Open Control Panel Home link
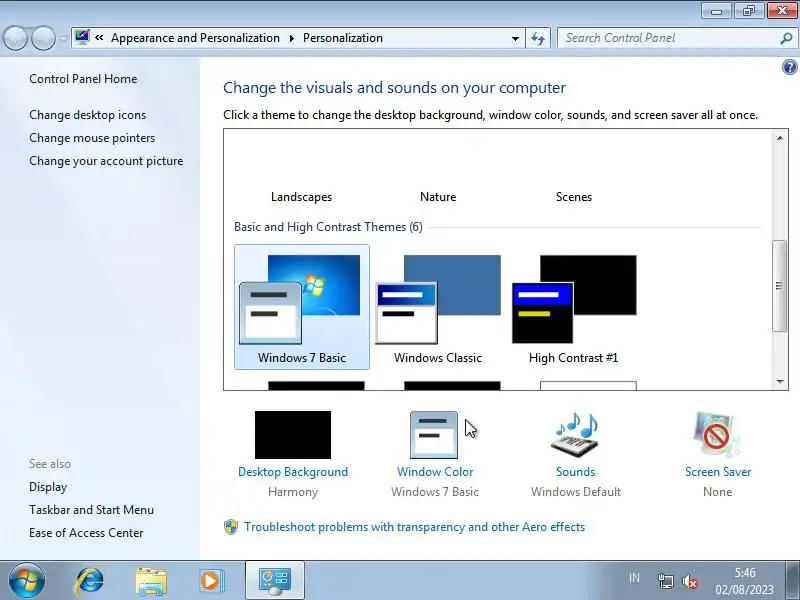This screenshot has width=800, height=600. click(x=83, y=79)
